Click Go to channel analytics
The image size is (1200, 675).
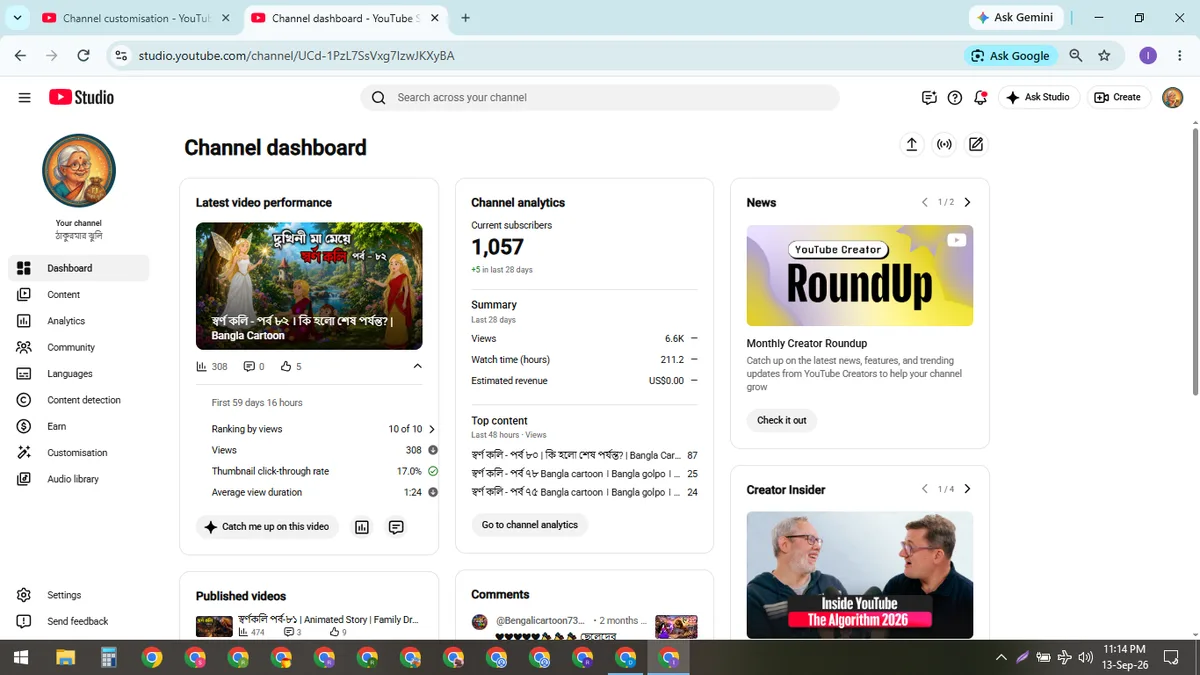click(x=530, y=525)
